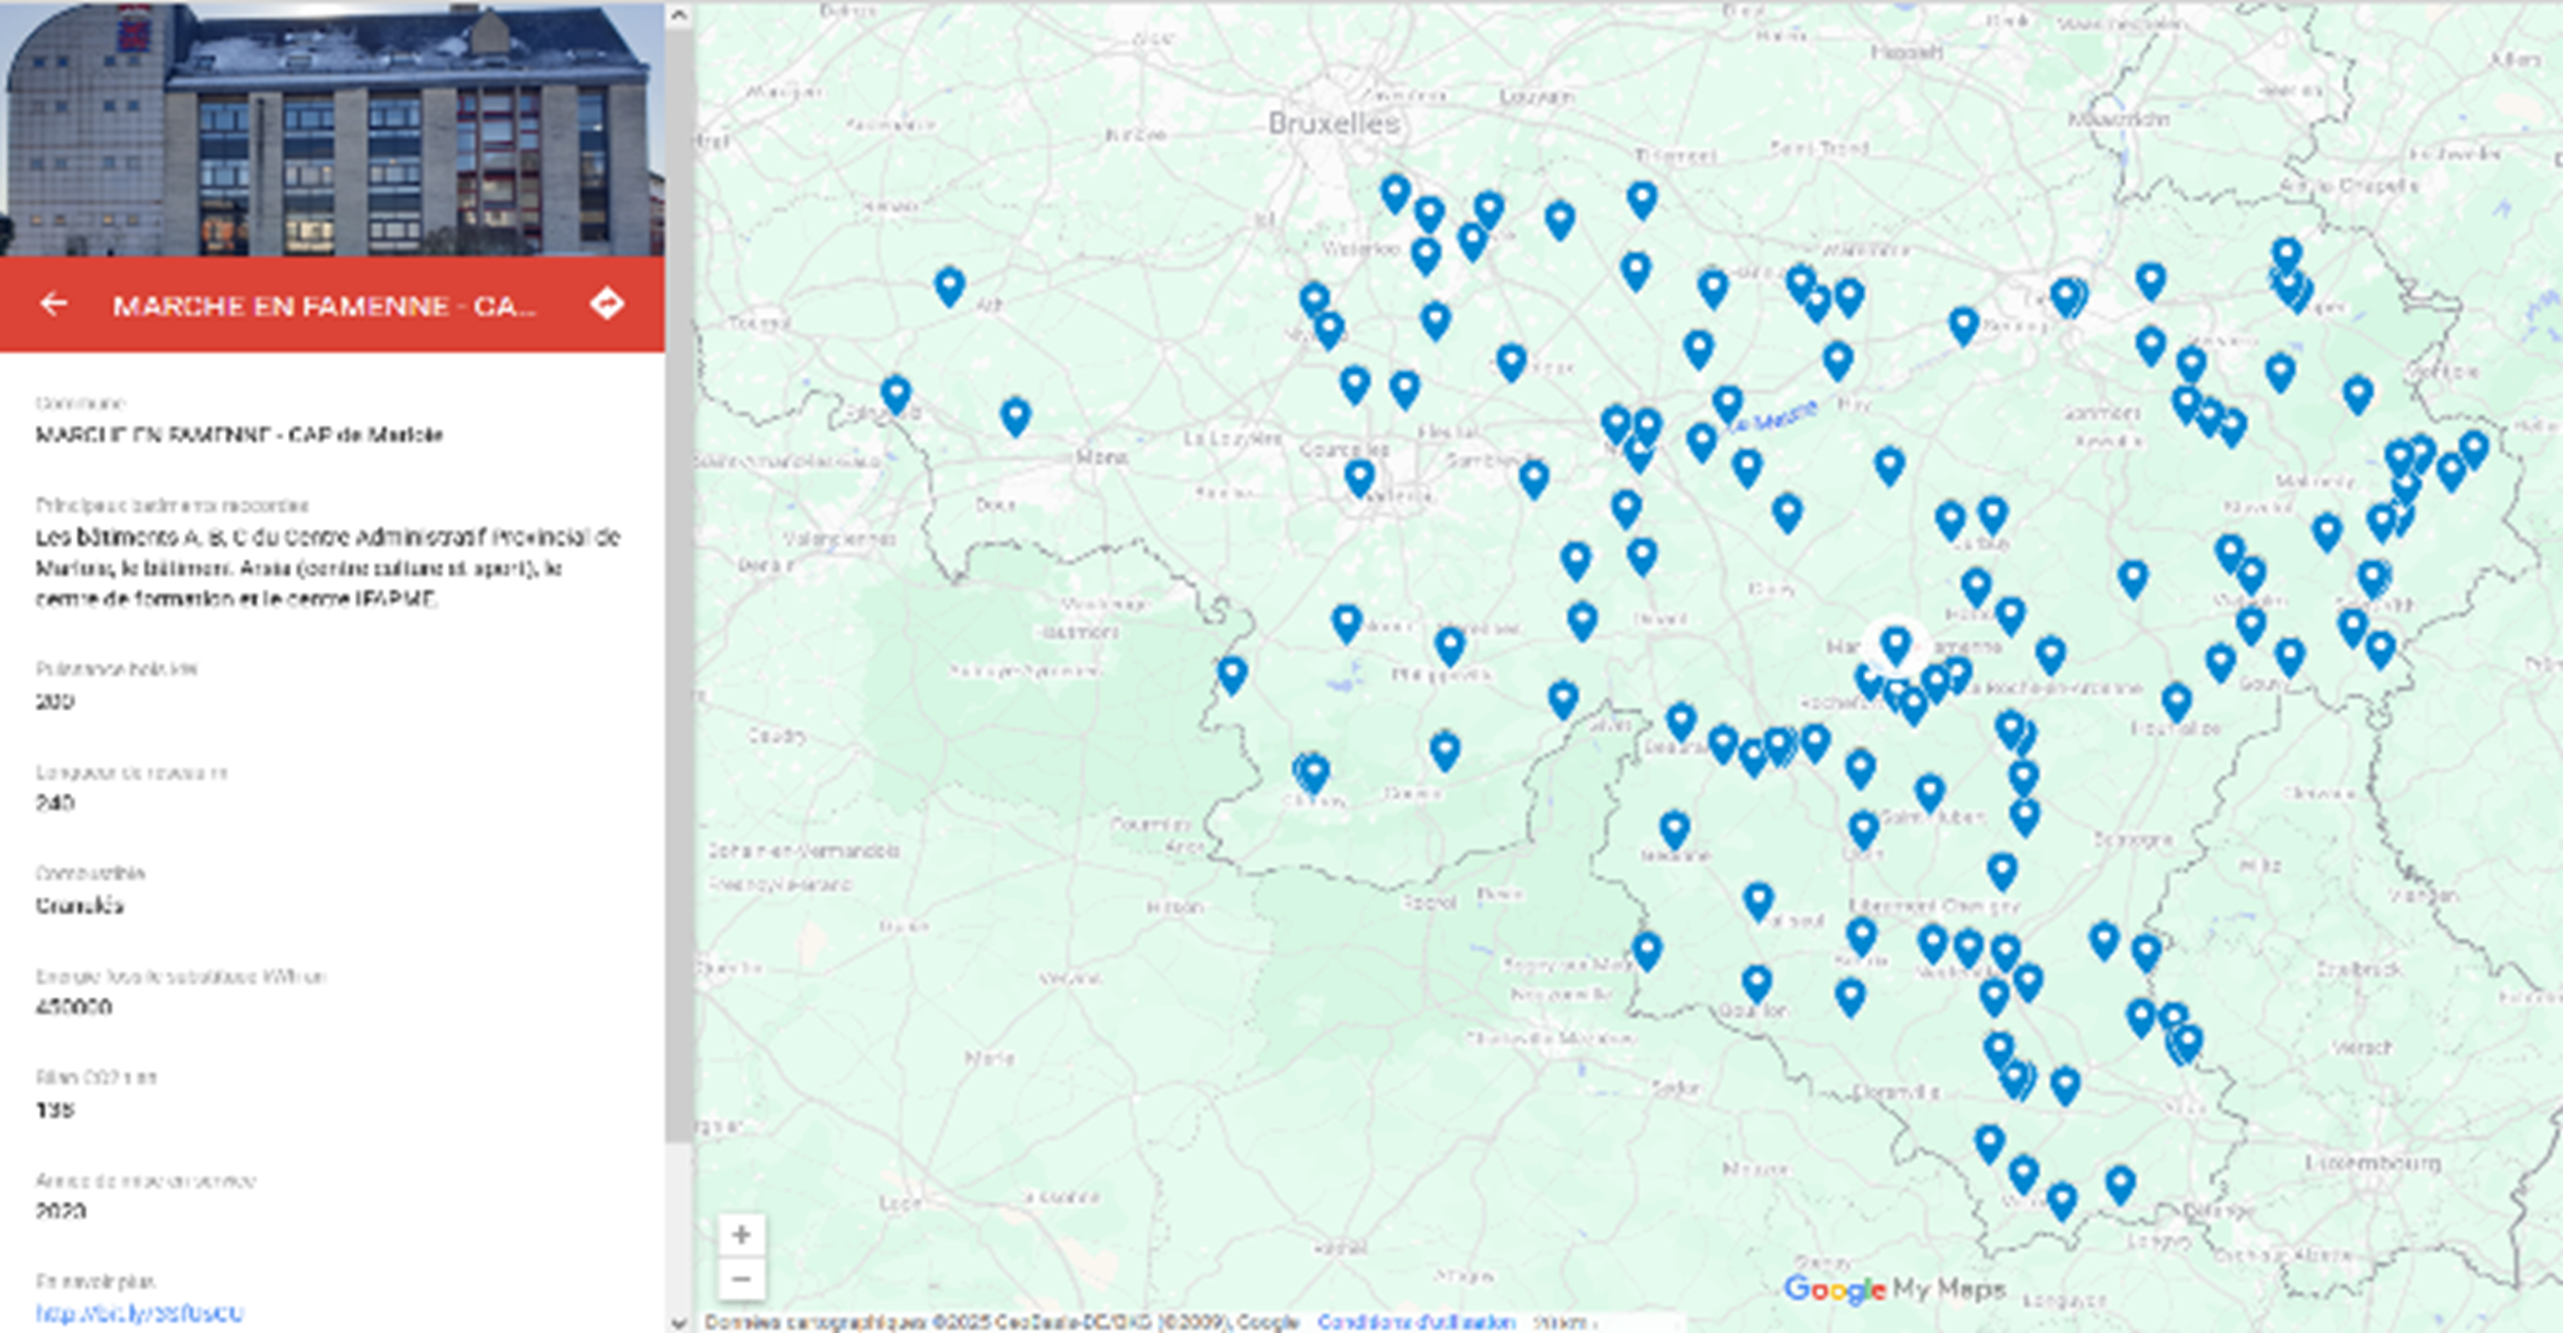Click the Luxembourg city label on the map
Viewport: 2563px width, 1333px height.
pos(2373,1163)
